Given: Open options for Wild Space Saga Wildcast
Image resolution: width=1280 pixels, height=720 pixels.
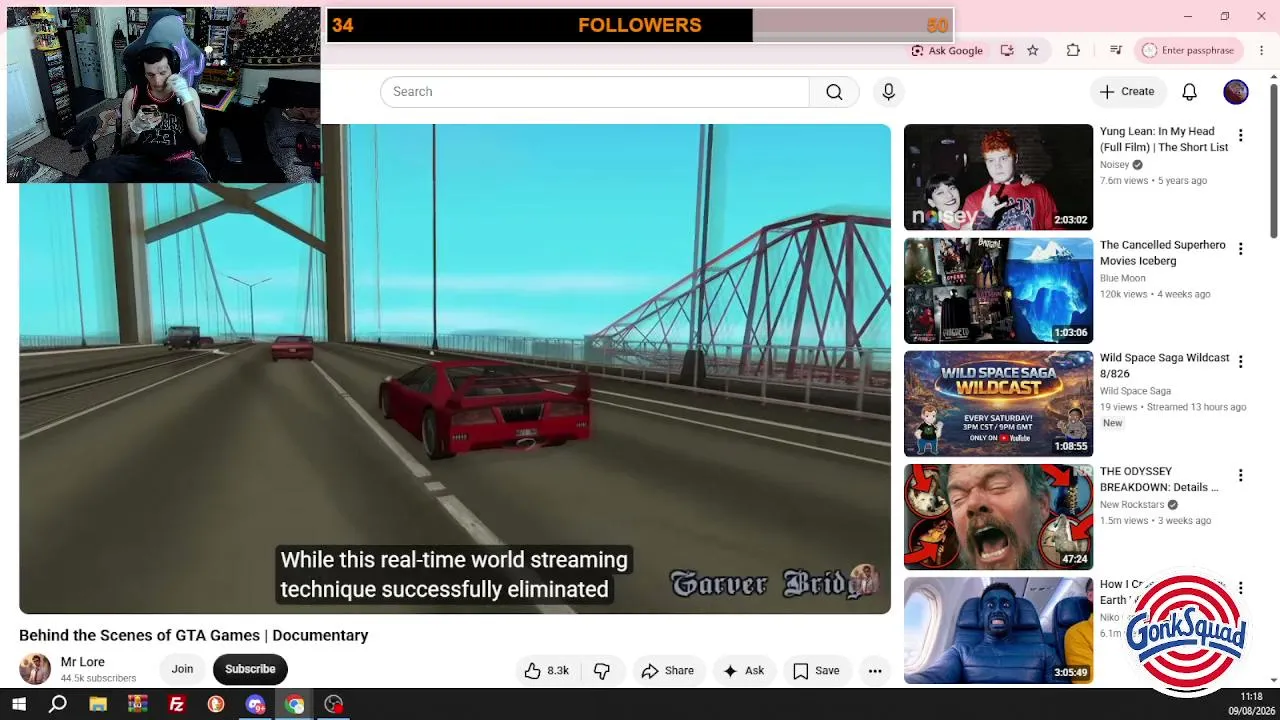Looking at the screenshot, I should 1240,362.
